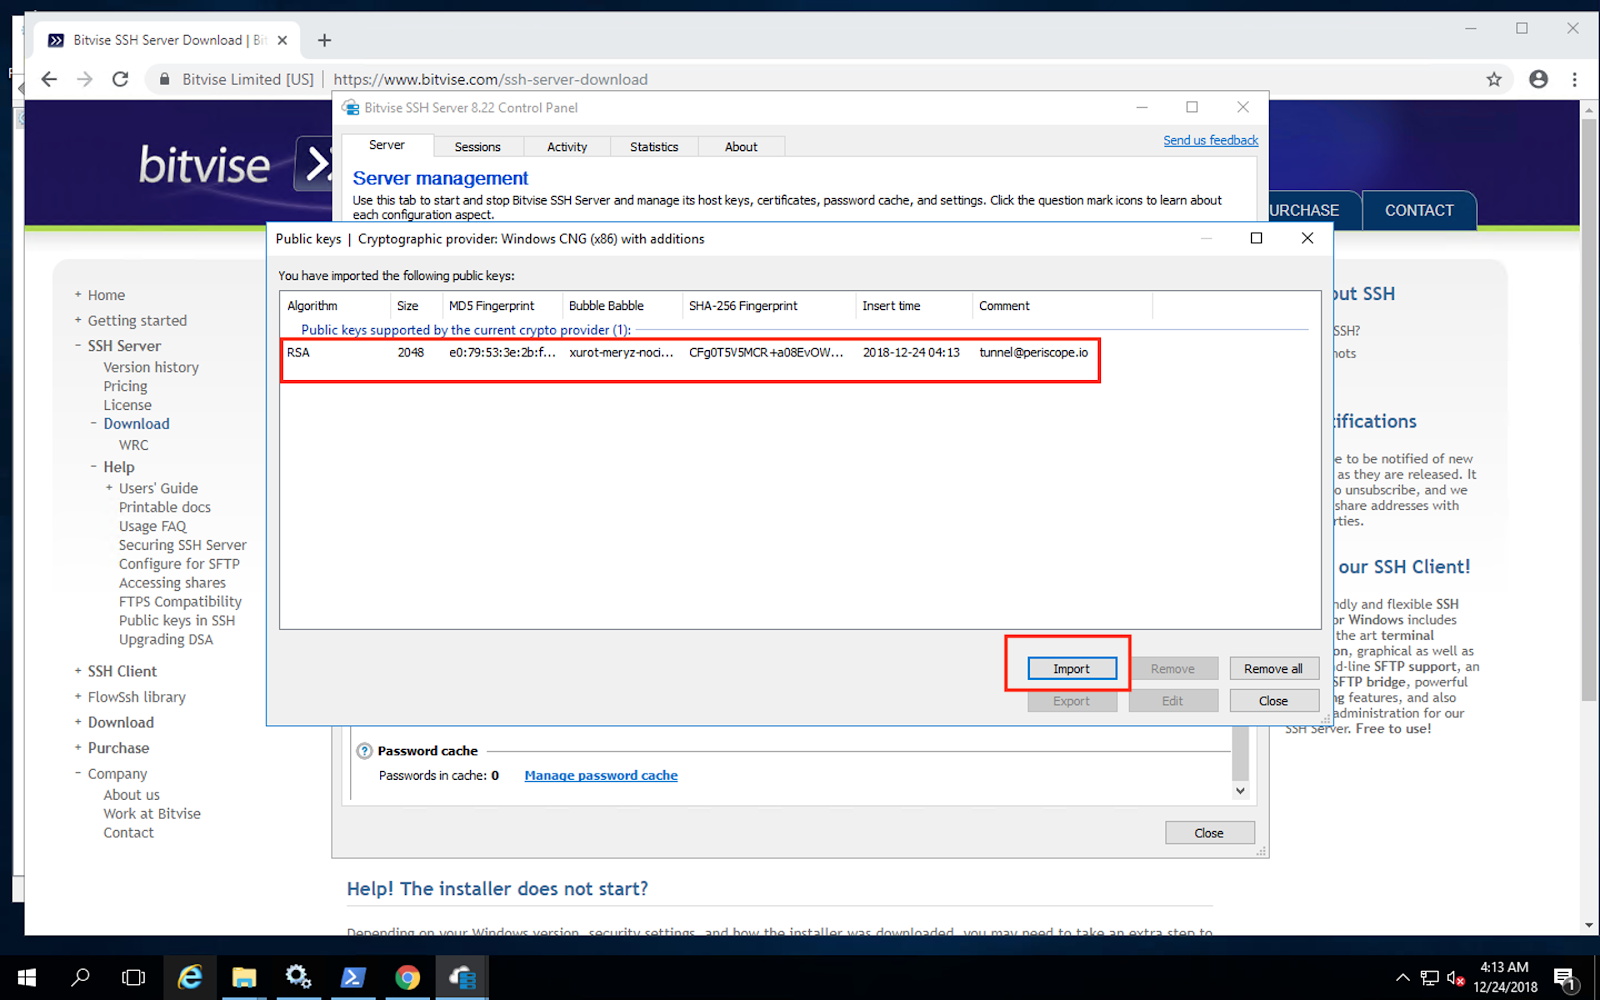This screenshot has width=1600, height=1000.
Task: Open the Send us feedback link
Action: [x=1211, y=140]
